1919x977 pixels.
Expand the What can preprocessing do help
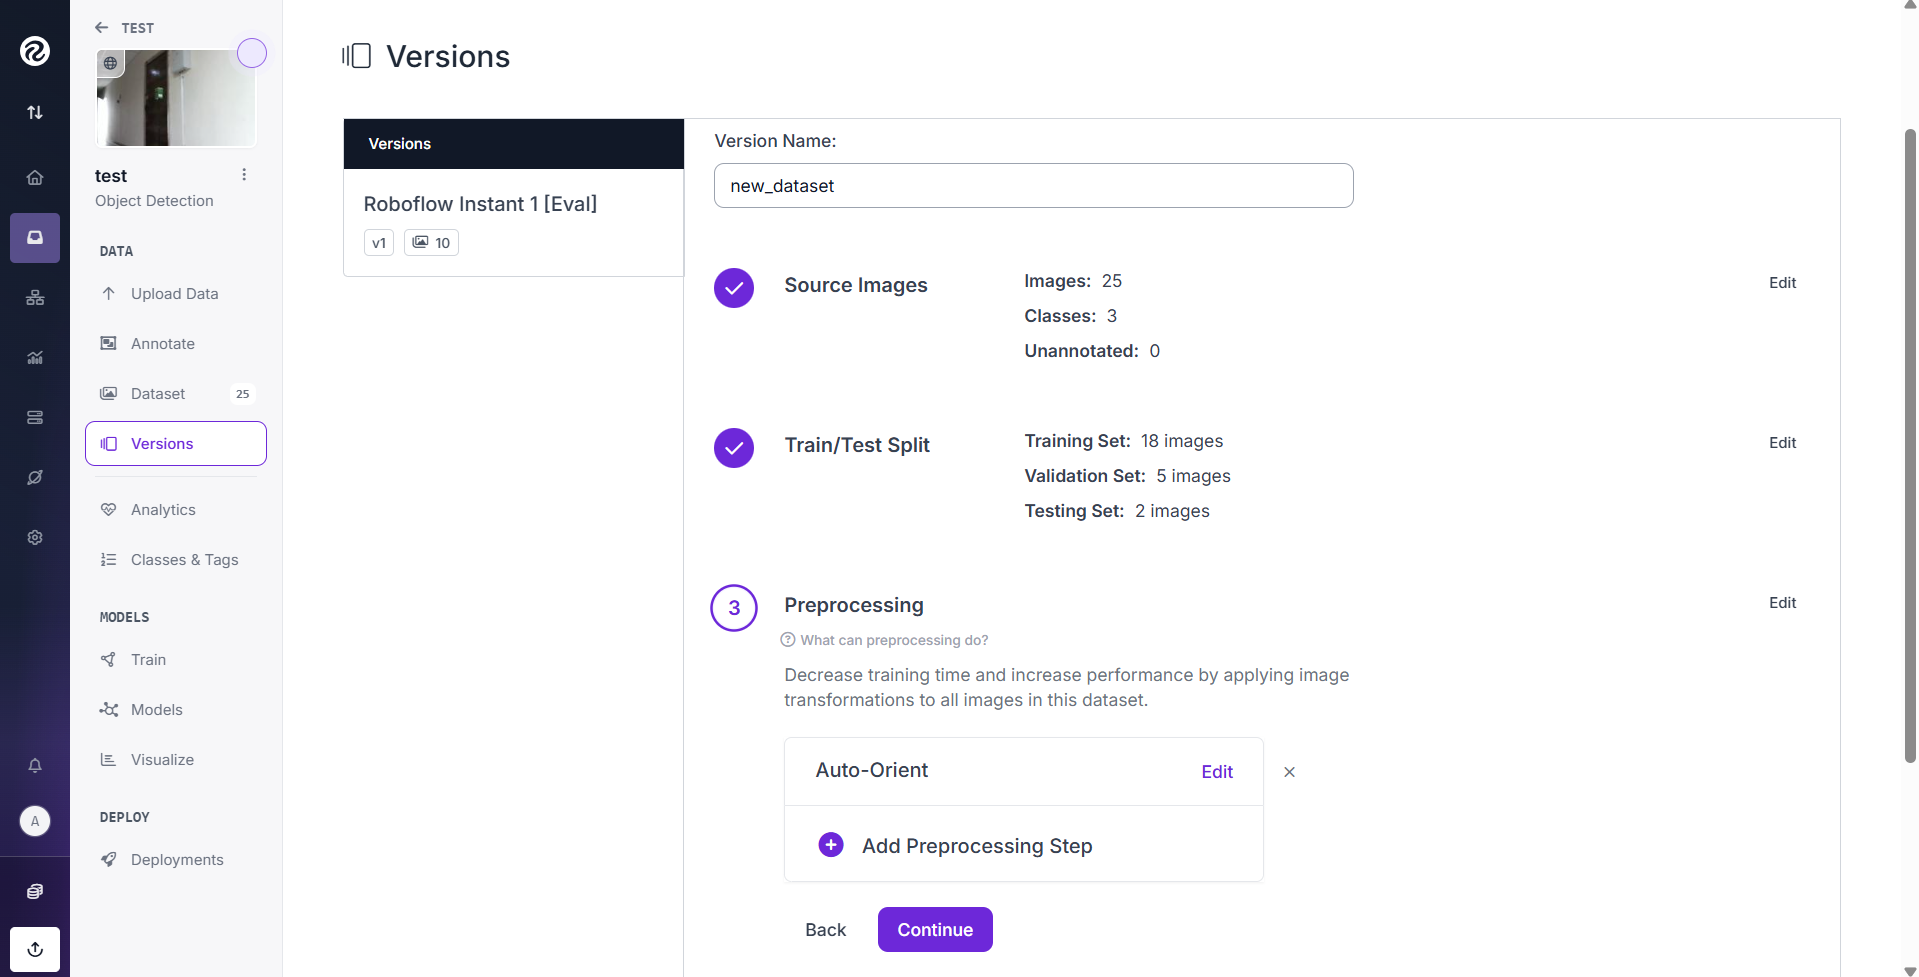884,640
